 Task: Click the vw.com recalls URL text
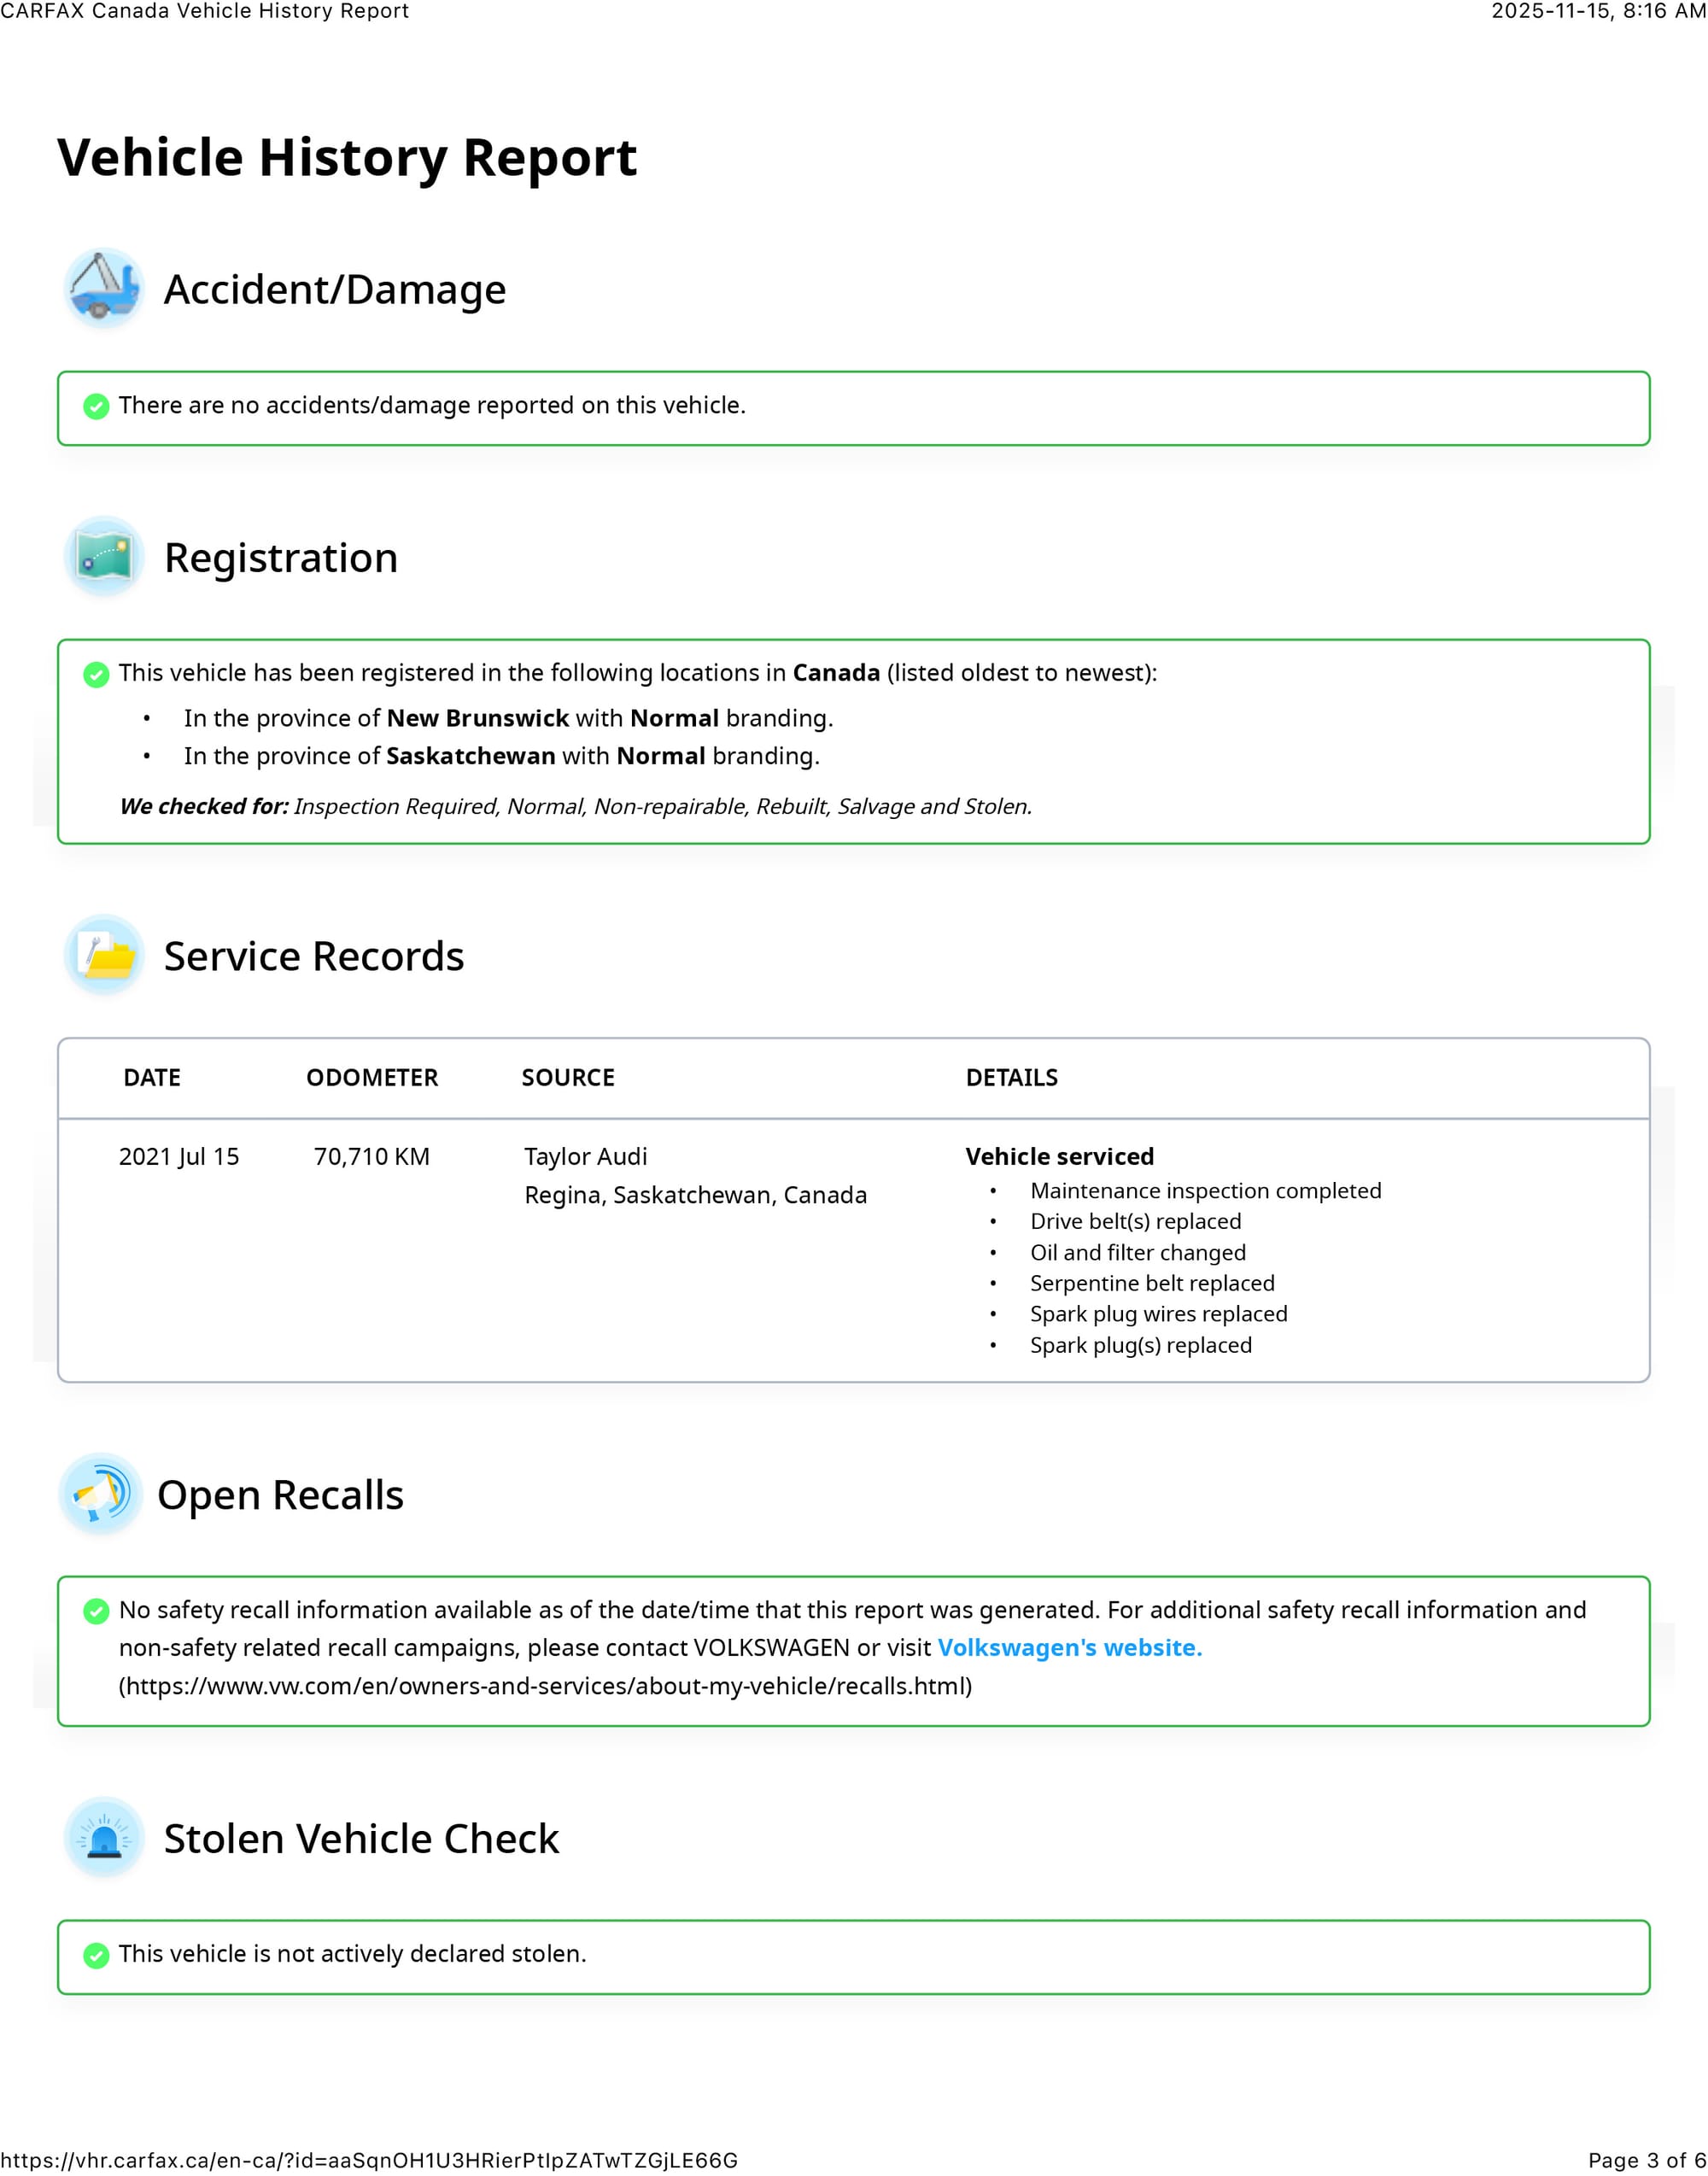545,1686
